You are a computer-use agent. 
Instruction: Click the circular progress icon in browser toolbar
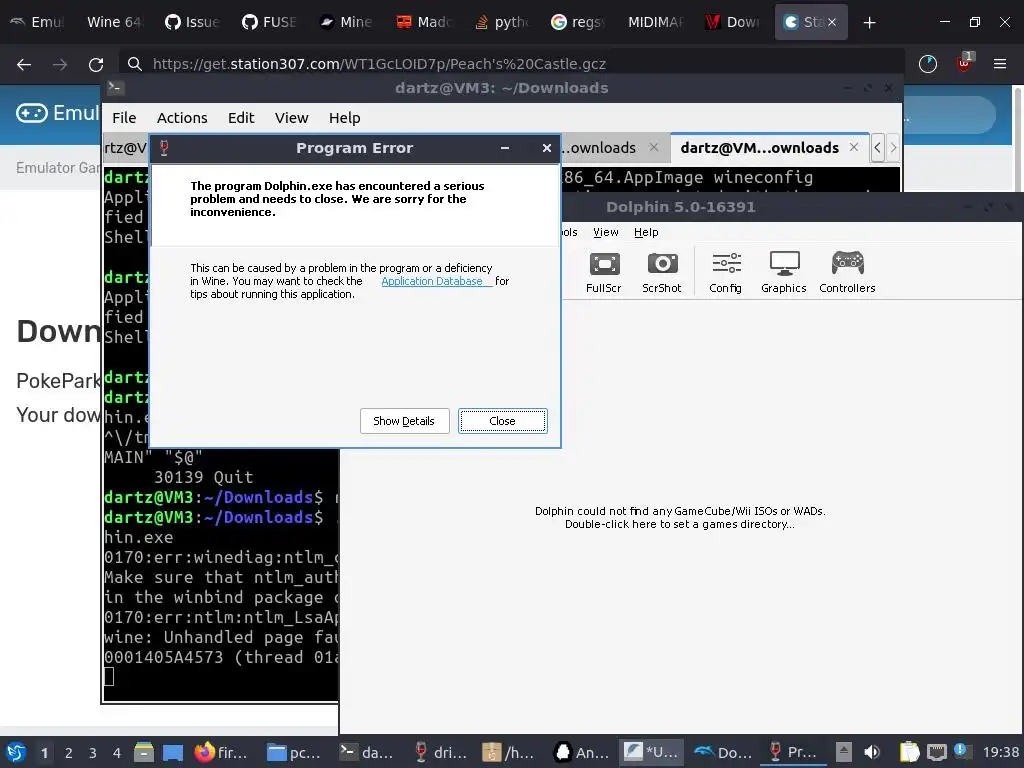928,64
